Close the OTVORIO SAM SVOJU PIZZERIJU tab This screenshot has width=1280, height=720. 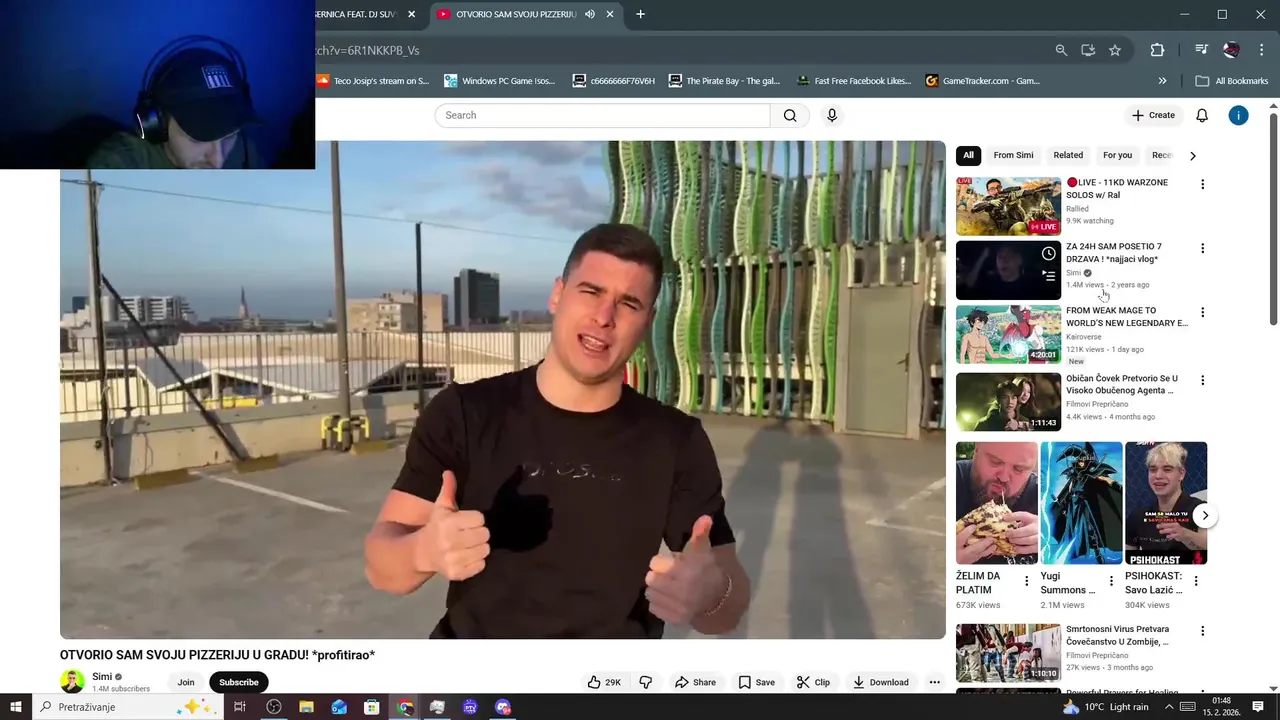click(x=610, y=14)
